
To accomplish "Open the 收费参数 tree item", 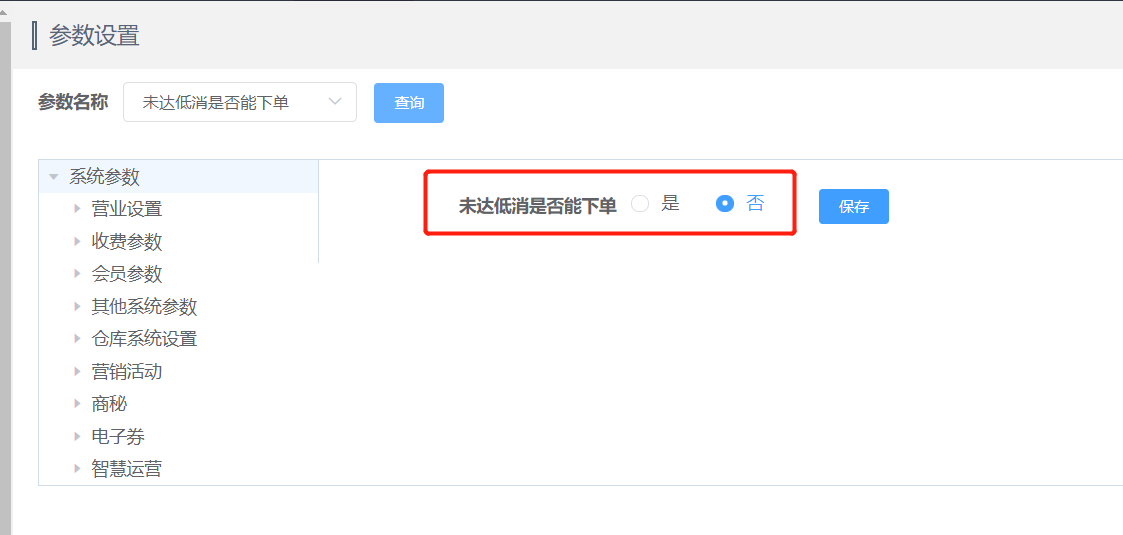I will point(127,241).
